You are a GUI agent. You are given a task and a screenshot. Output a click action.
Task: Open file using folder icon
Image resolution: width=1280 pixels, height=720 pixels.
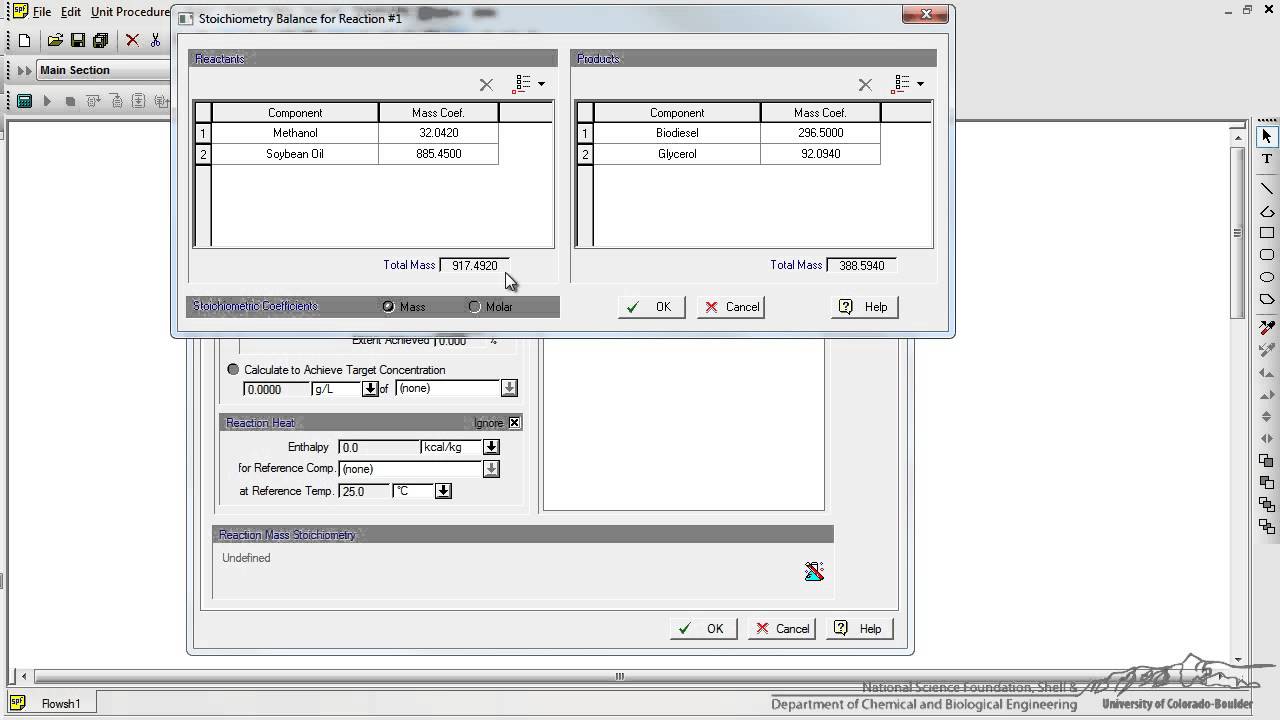[55, 41]
